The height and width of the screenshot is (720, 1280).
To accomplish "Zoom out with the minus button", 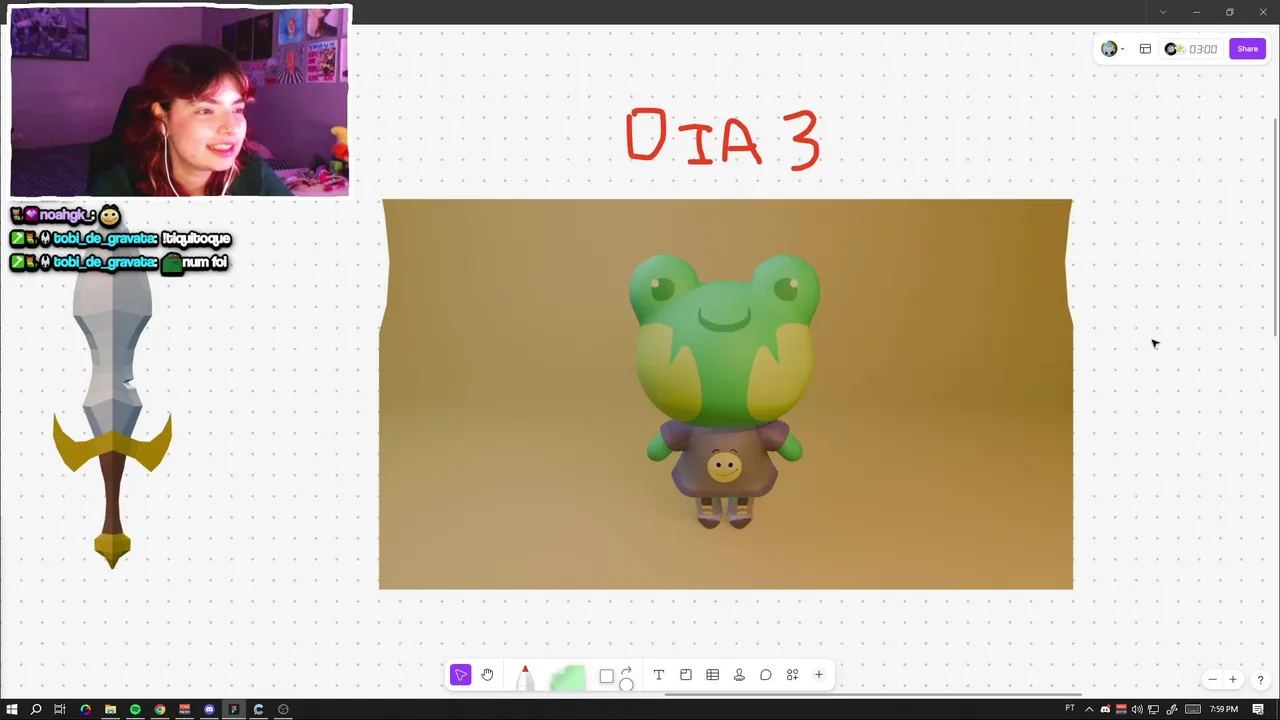I will coord(1212,680).
